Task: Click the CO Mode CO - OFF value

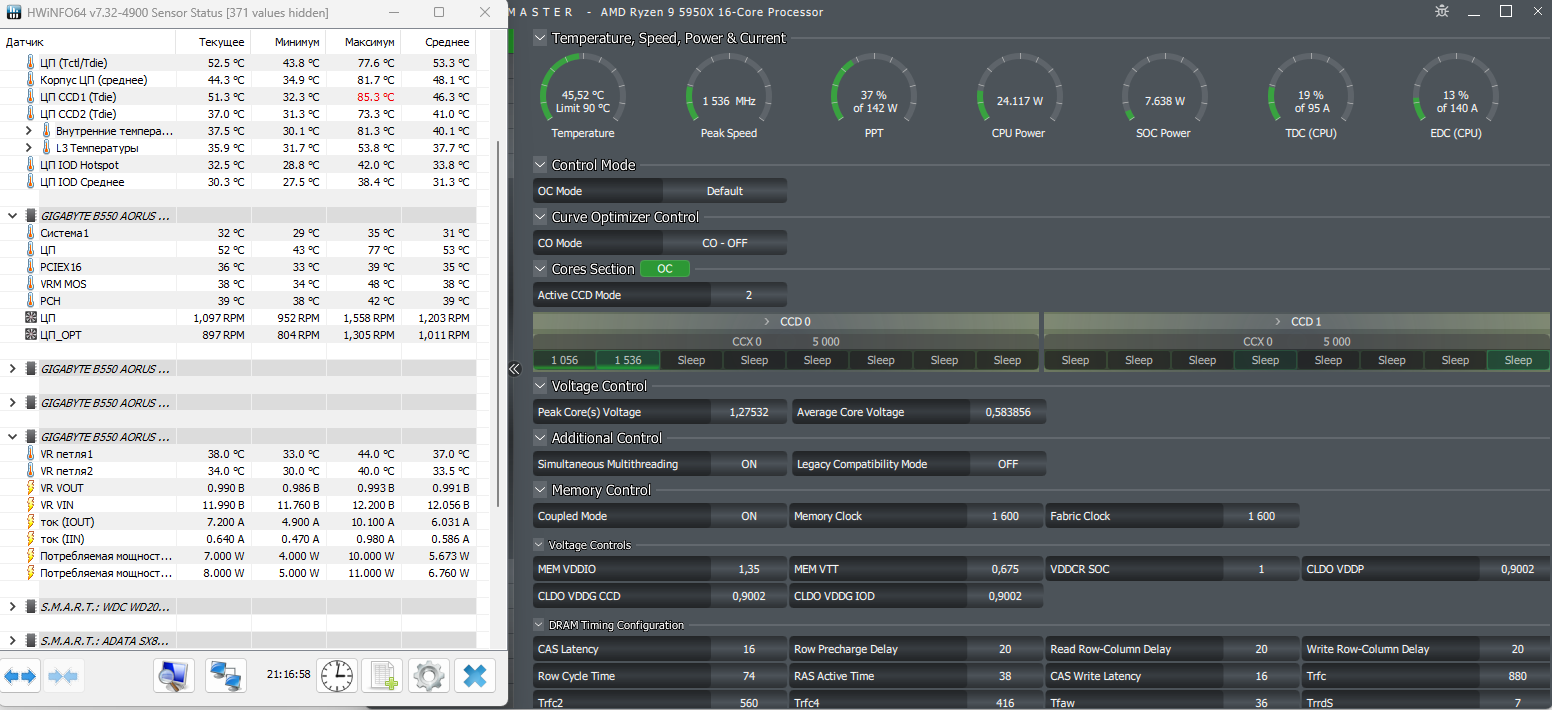Action: click(725, 243)
